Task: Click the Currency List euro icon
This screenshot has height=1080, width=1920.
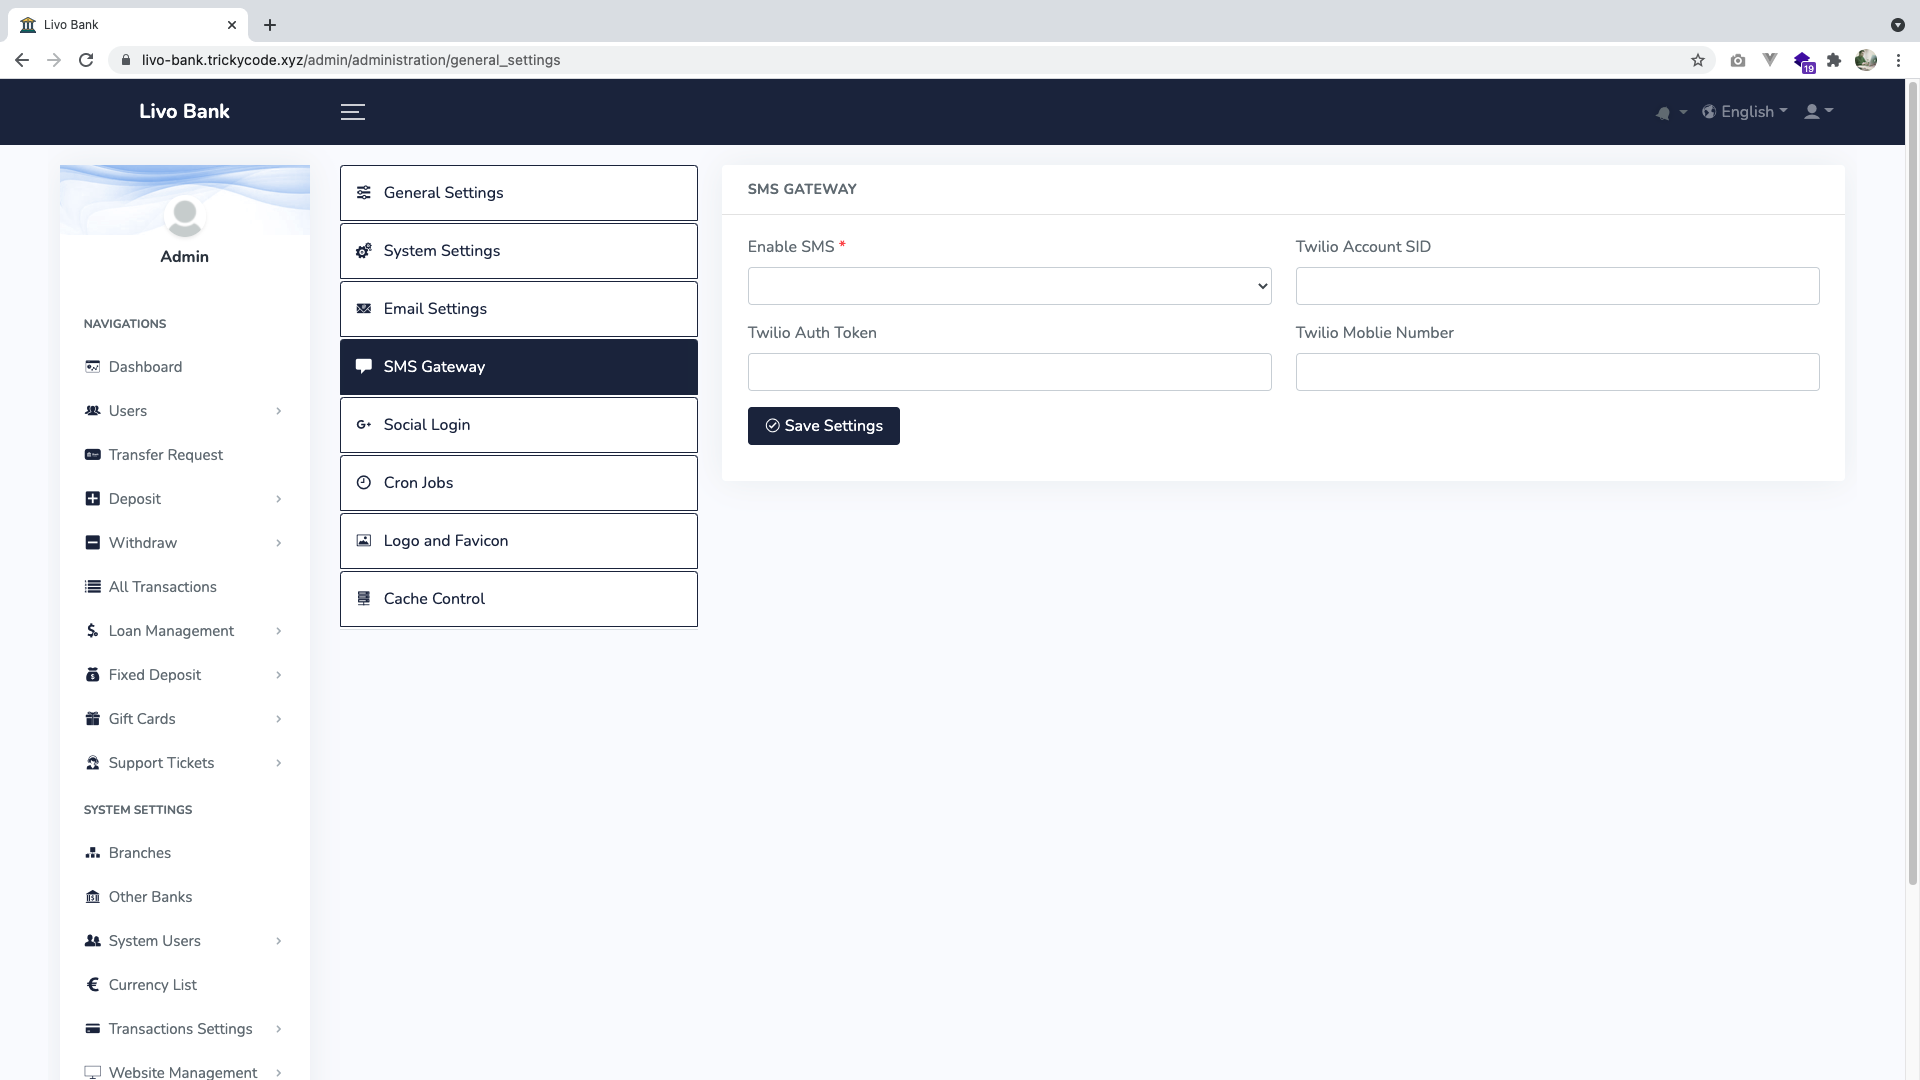Action: tap(92, 985)
